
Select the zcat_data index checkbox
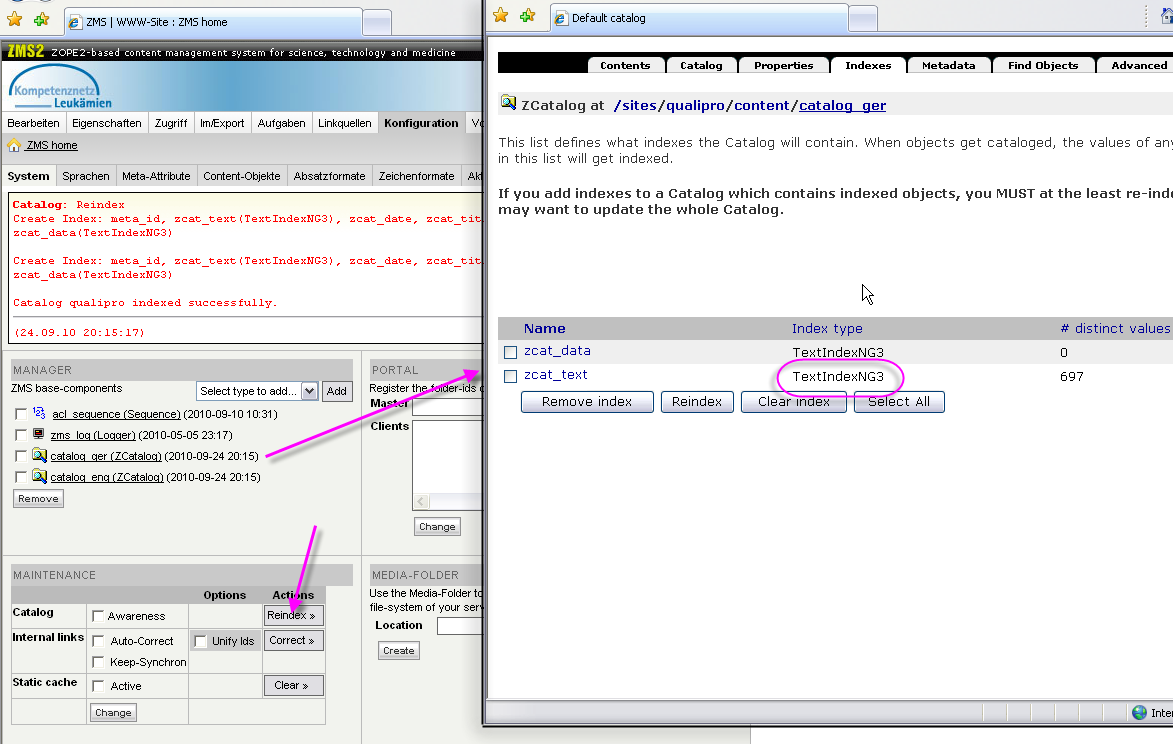[x=510, y=352]
